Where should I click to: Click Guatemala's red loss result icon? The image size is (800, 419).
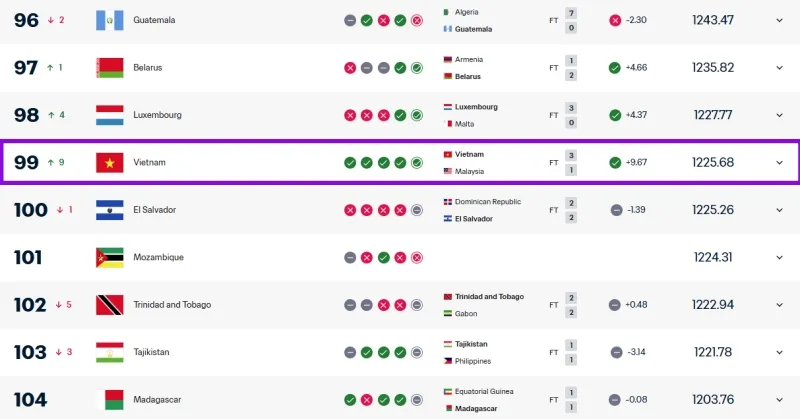coord(615,20)
